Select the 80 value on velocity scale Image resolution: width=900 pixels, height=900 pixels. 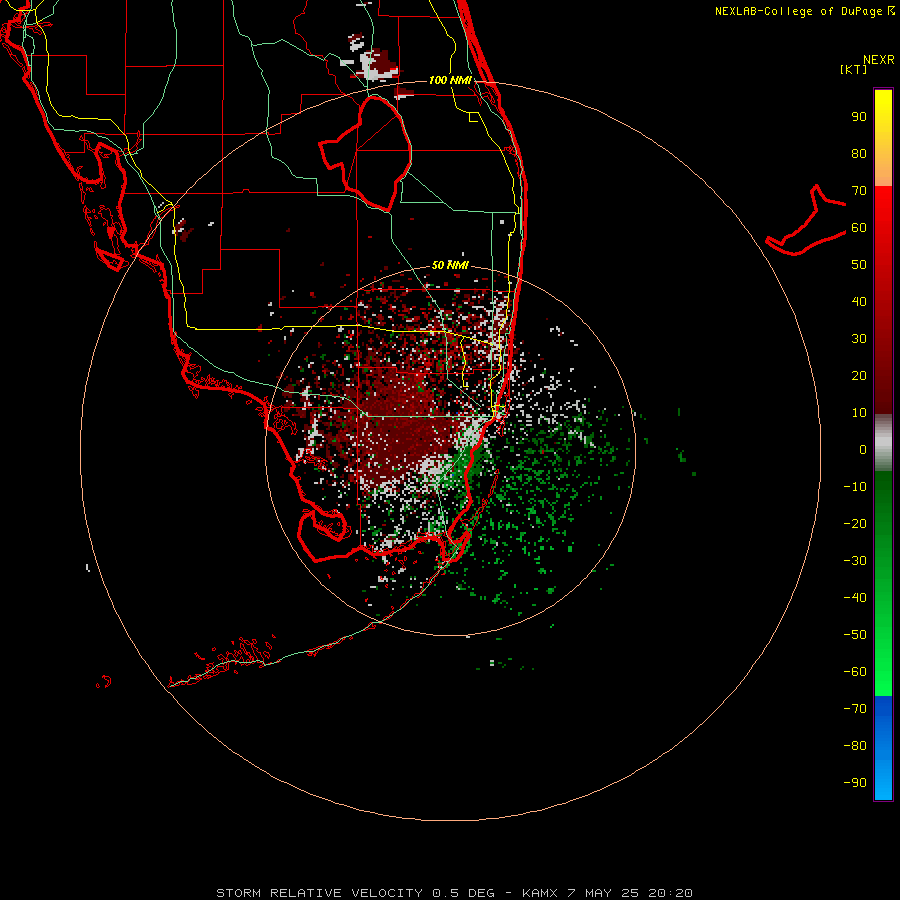tap(859, 154)
